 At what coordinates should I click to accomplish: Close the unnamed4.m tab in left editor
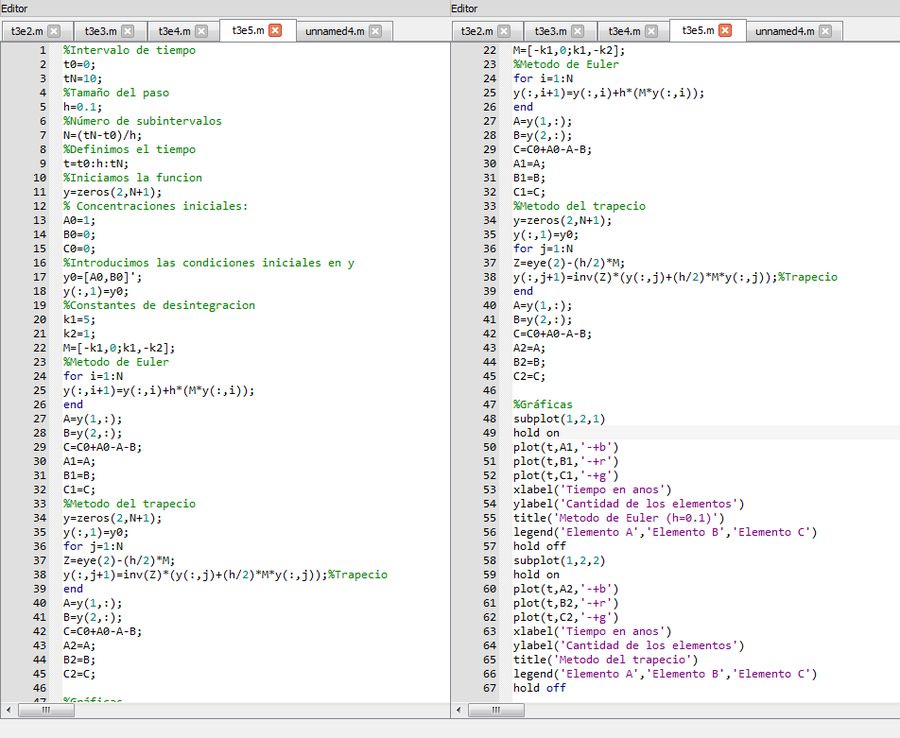[x=375, y=31]
